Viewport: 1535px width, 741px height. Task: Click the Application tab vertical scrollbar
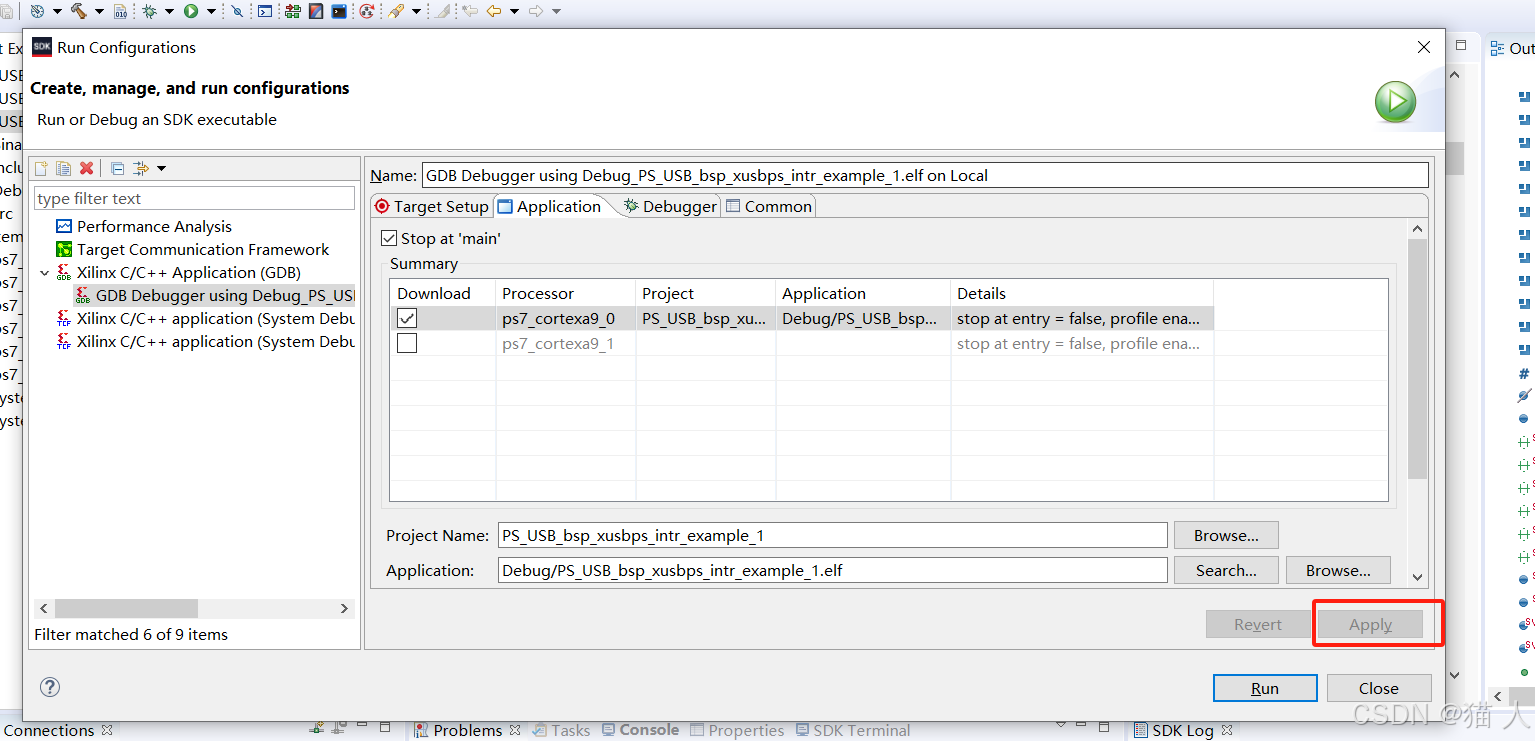(x=1417, y=359)
